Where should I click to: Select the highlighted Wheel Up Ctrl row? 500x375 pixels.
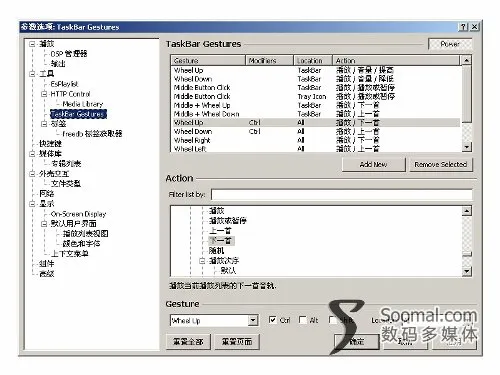point(316,123)
